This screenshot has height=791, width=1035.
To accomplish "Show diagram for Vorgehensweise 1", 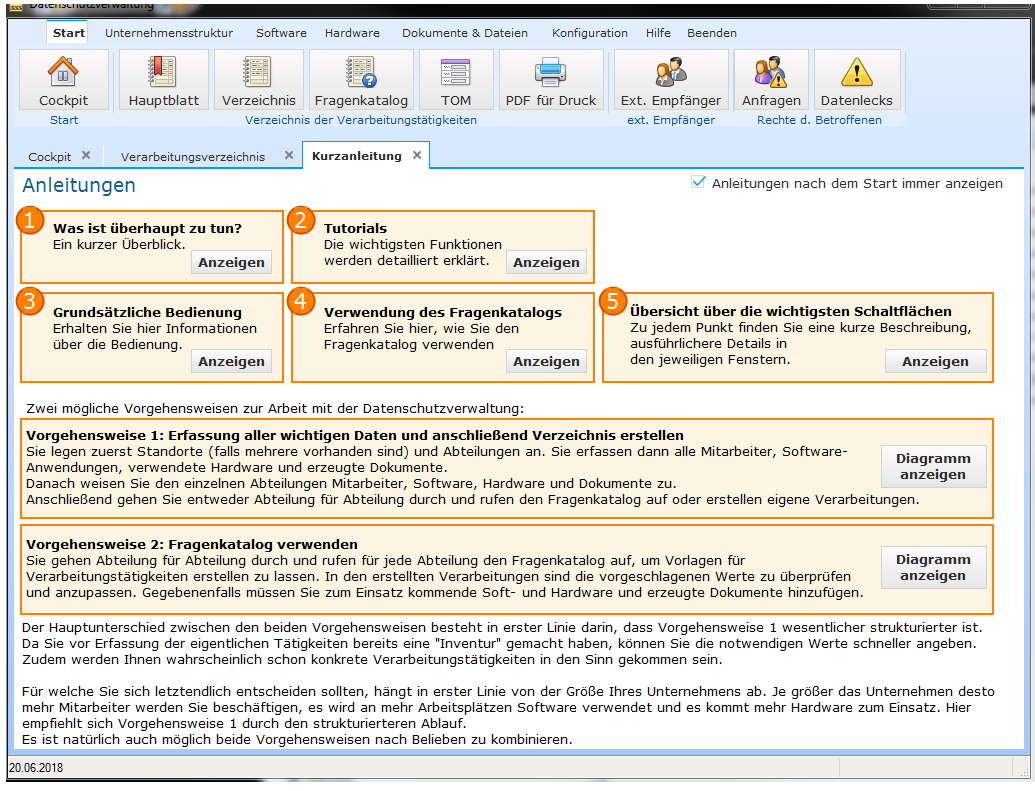I will [x=933, y=467].
